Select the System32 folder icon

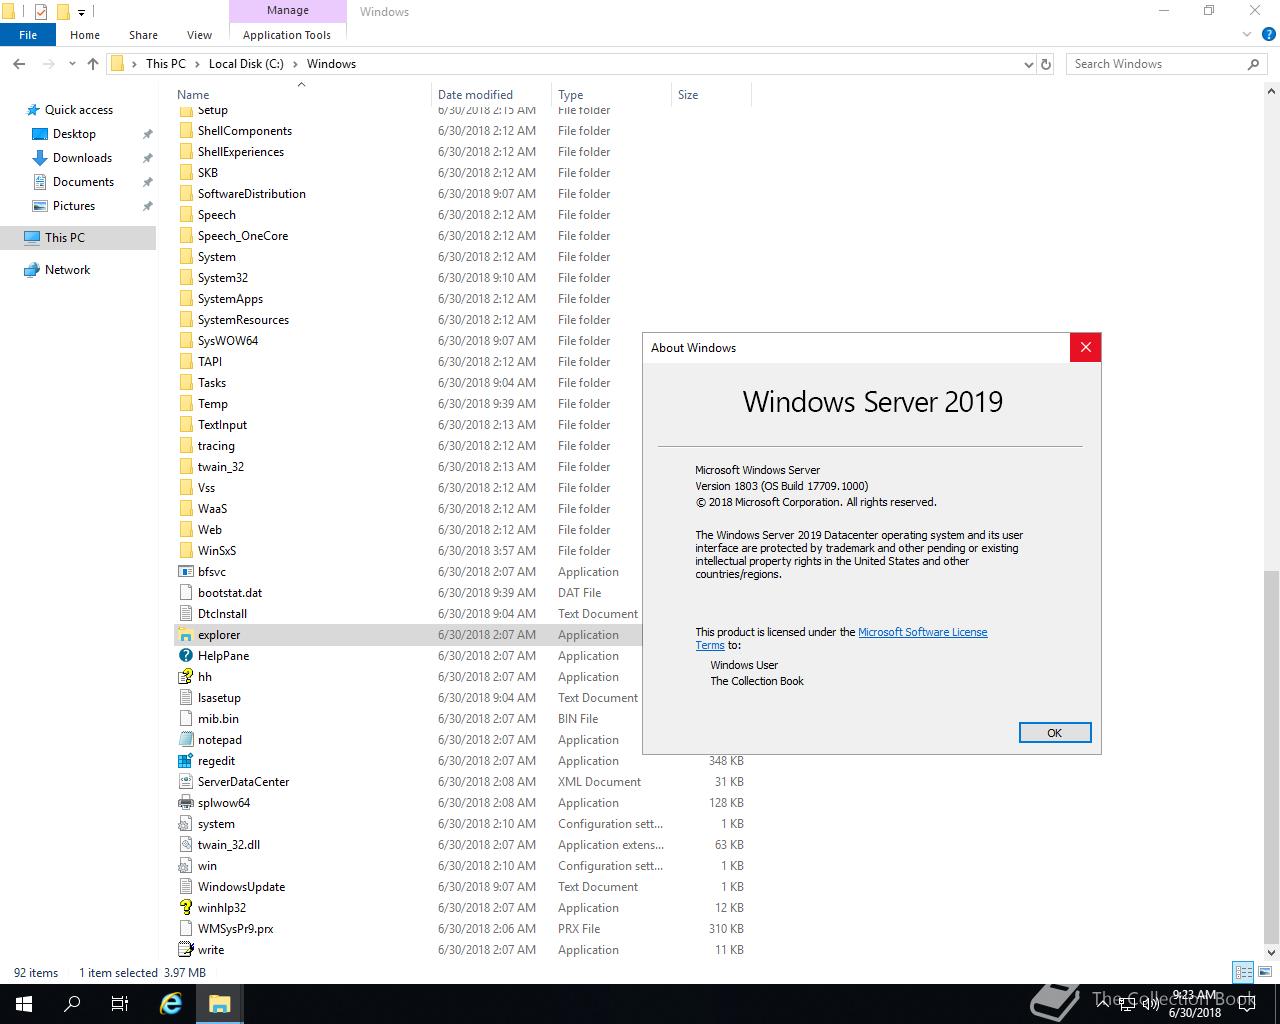[185, 278]
